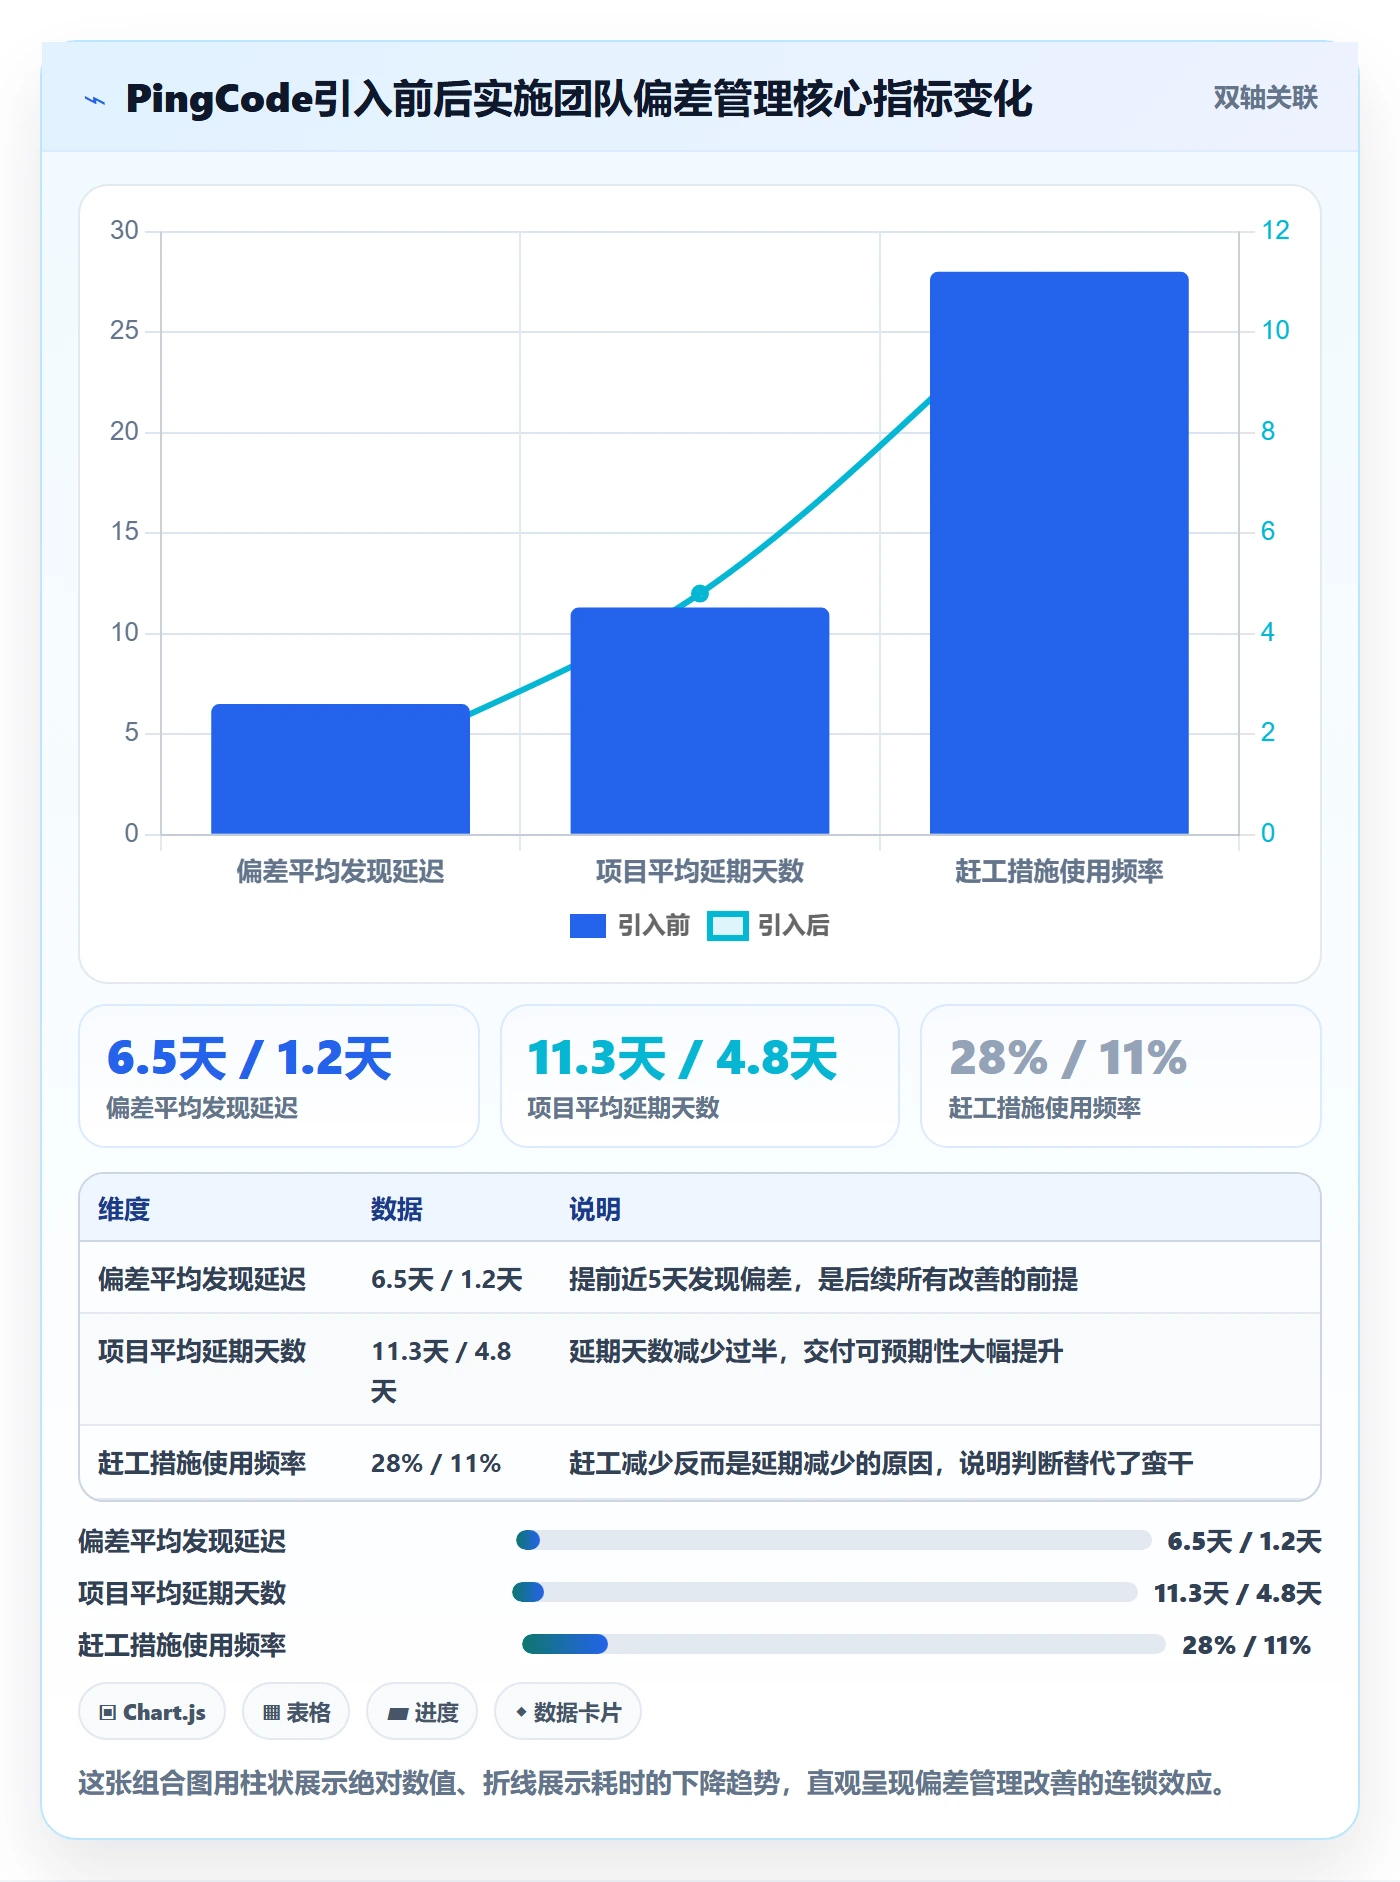Click table cell 提前近5天发现偏差

[823, 1279]
